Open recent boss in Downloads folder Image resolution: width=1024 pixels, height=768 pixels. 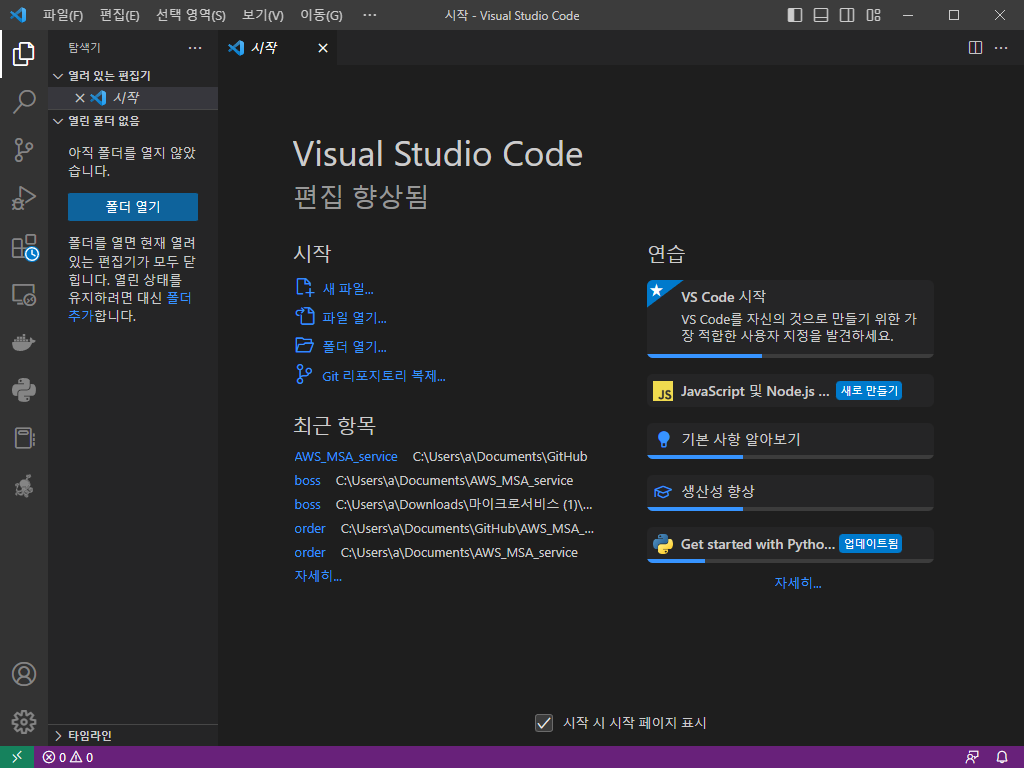pos(308,505)
